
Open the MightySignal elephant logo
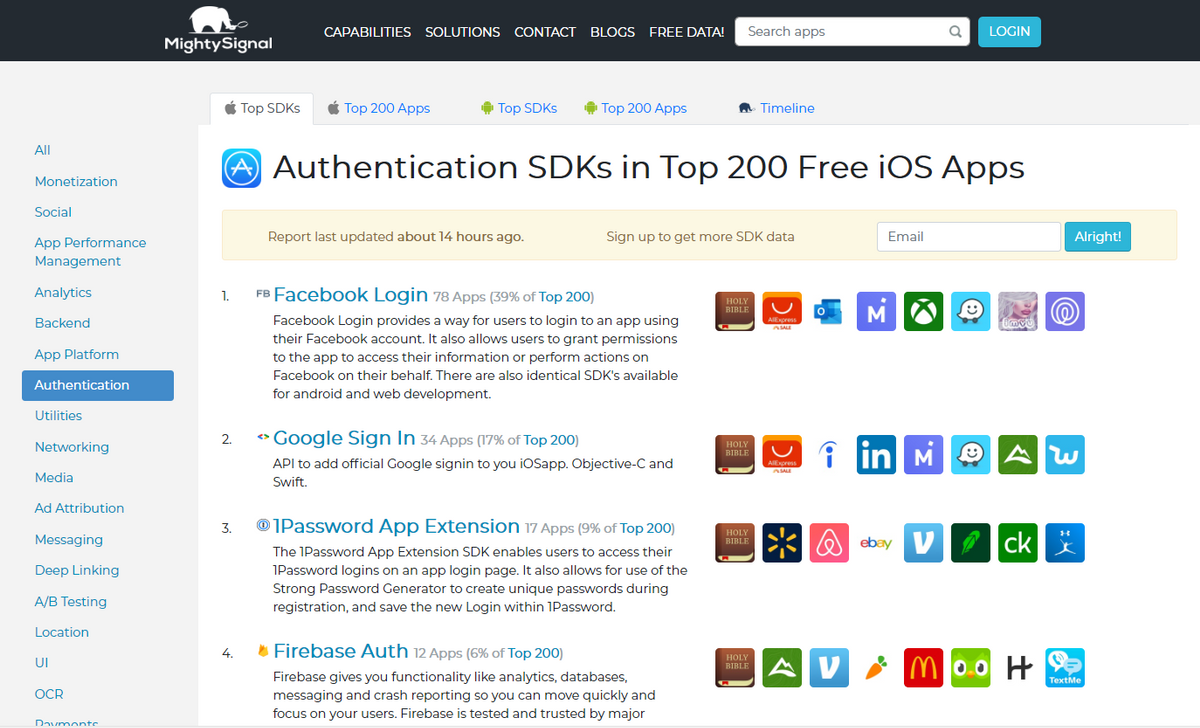pyautogui.click(x=218, y=30)
